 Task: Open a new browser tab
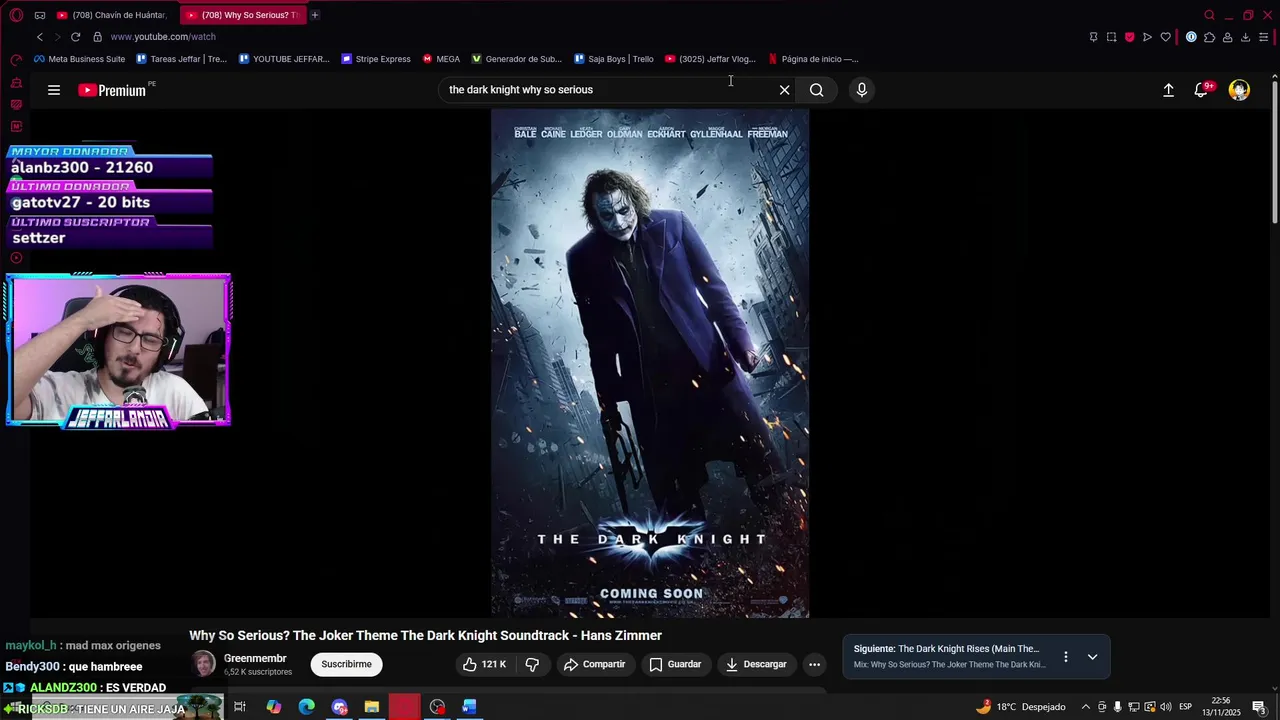(314, 15)
